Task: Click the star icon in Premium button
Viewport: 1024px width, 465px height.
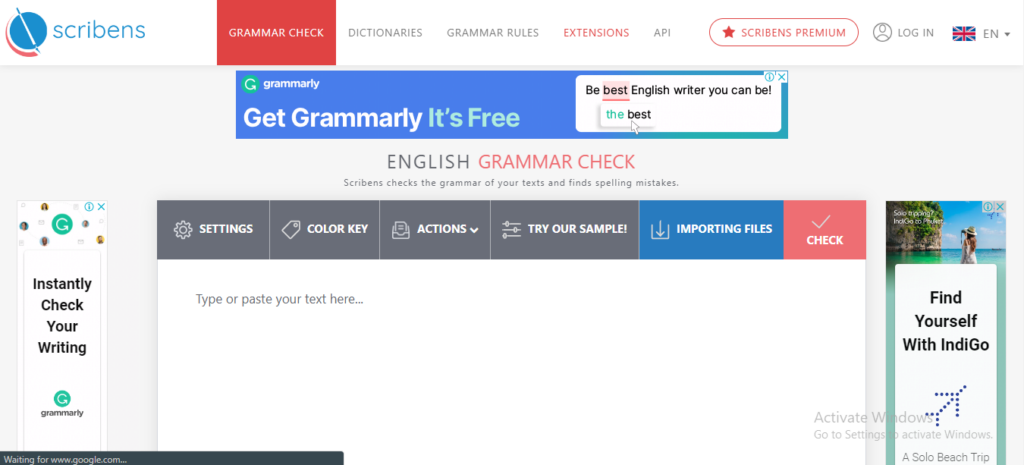Action: click(x=729, y=32)
